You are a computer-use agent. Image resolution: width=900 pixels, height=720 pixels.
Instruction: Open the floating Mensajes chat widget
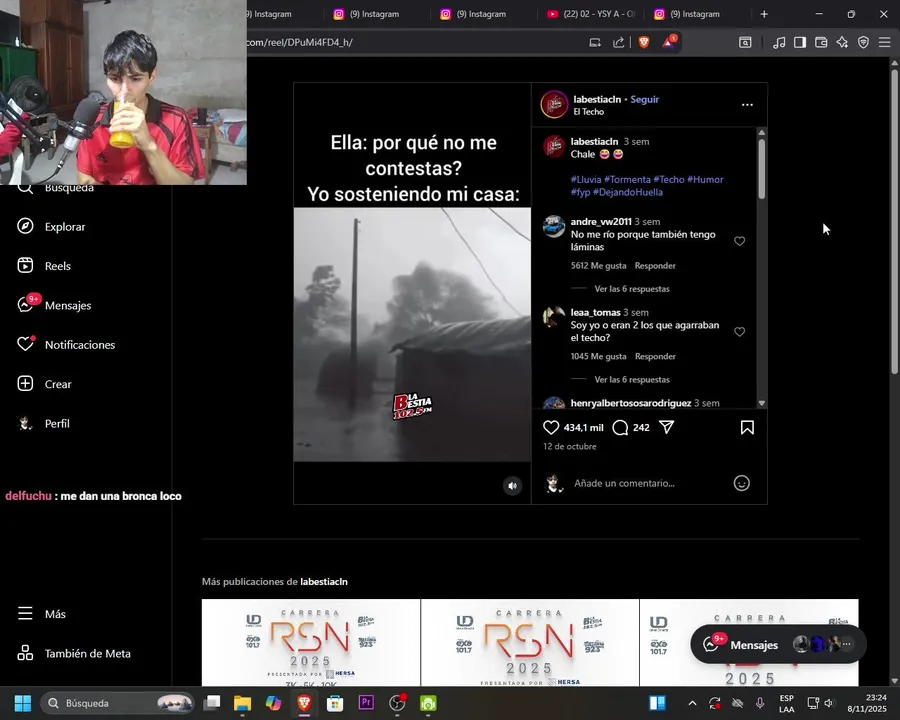778,645
